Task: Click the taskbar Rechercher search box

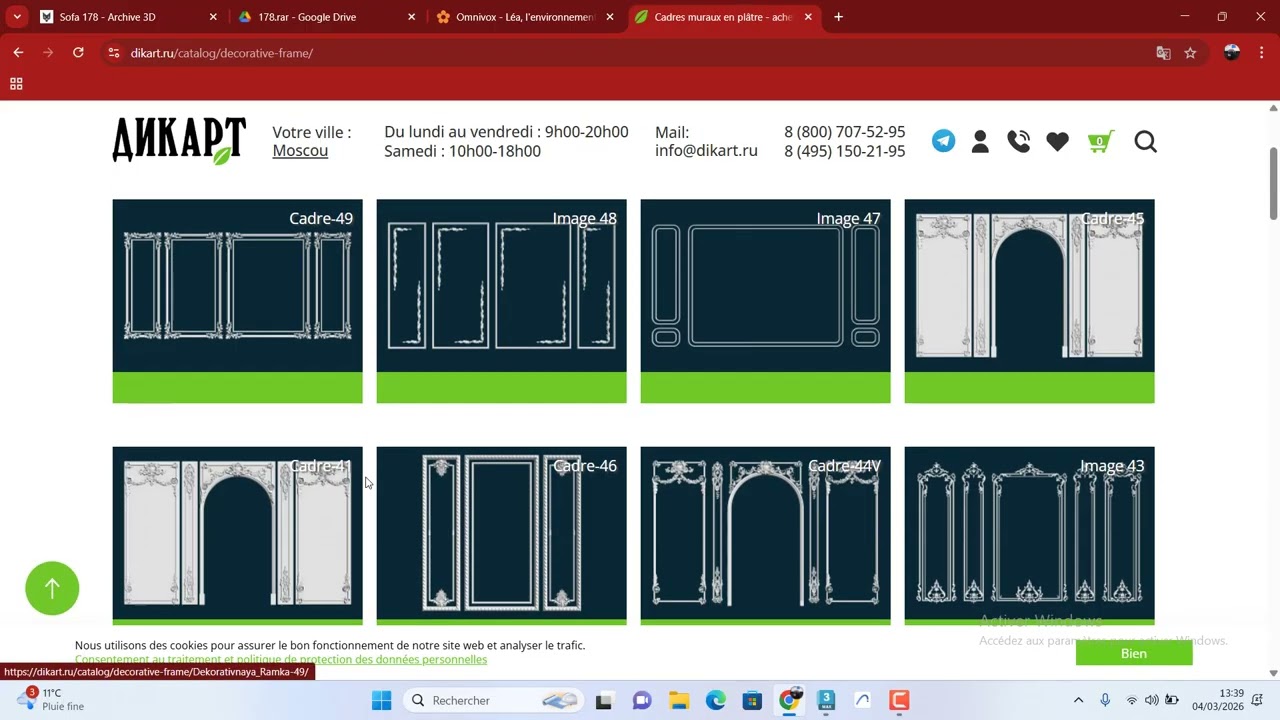Action: click(494, 700)
